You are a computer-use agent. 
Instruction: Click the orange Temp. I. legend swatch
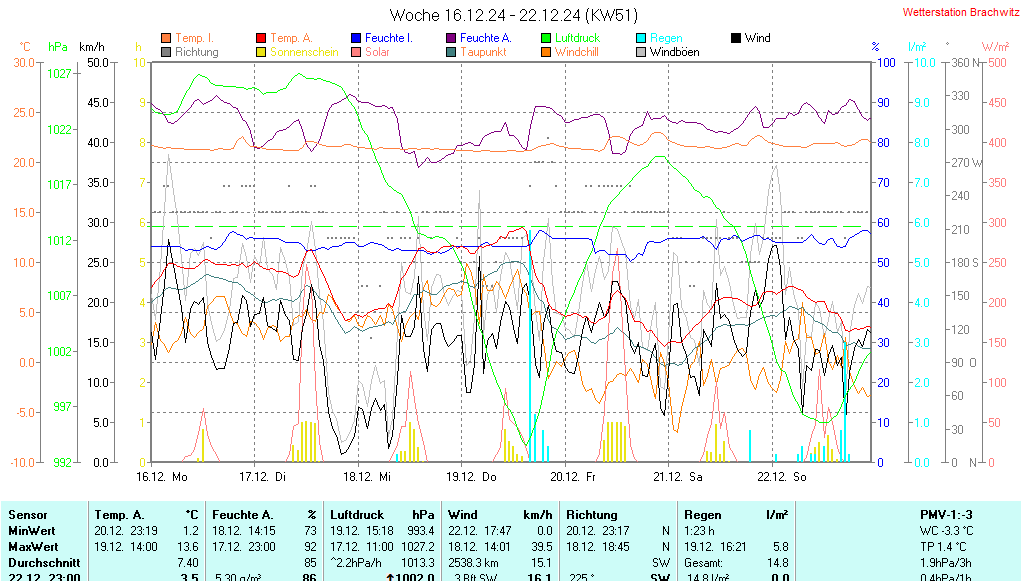point(166,38)
